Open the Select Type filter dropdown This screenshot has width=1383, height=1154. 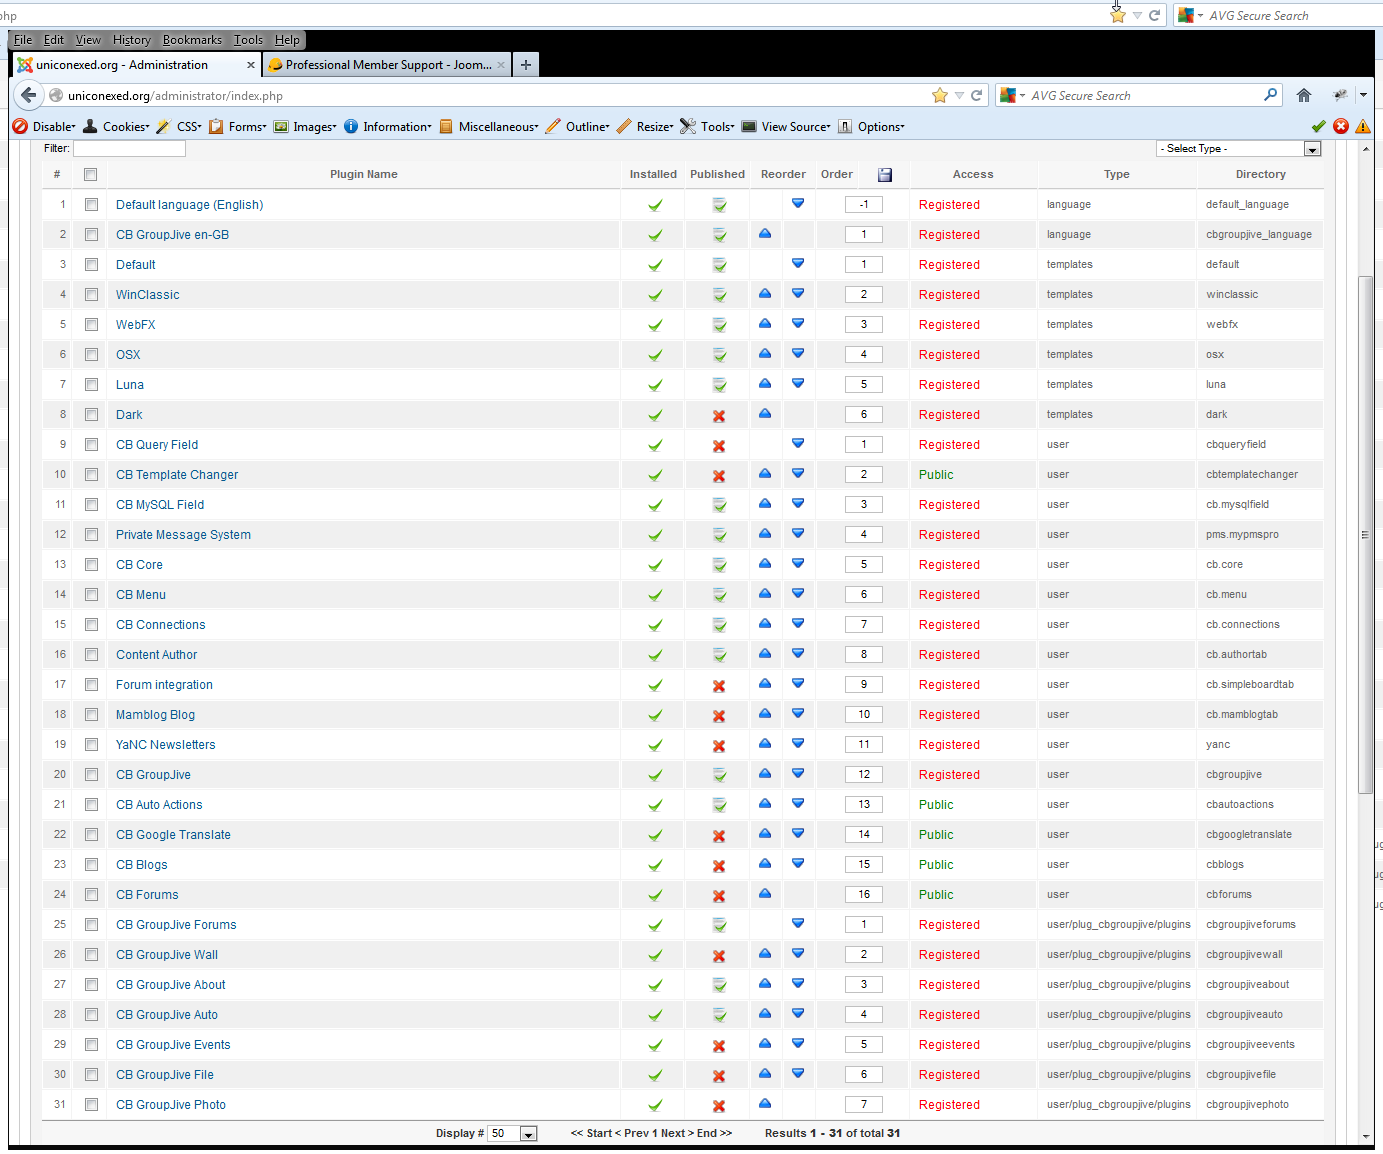click(1239, 148)
